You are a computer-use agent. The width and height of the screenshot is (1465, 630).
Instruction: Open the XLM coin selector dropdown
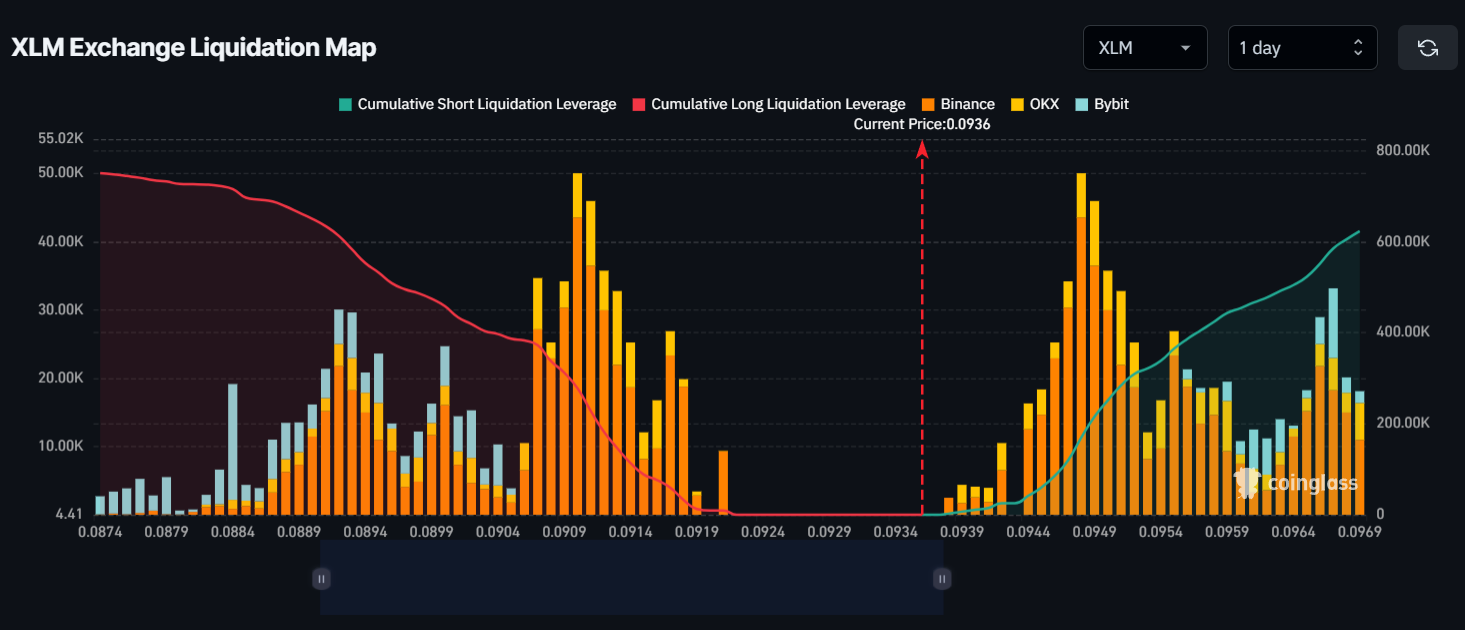pos(1142,48)
